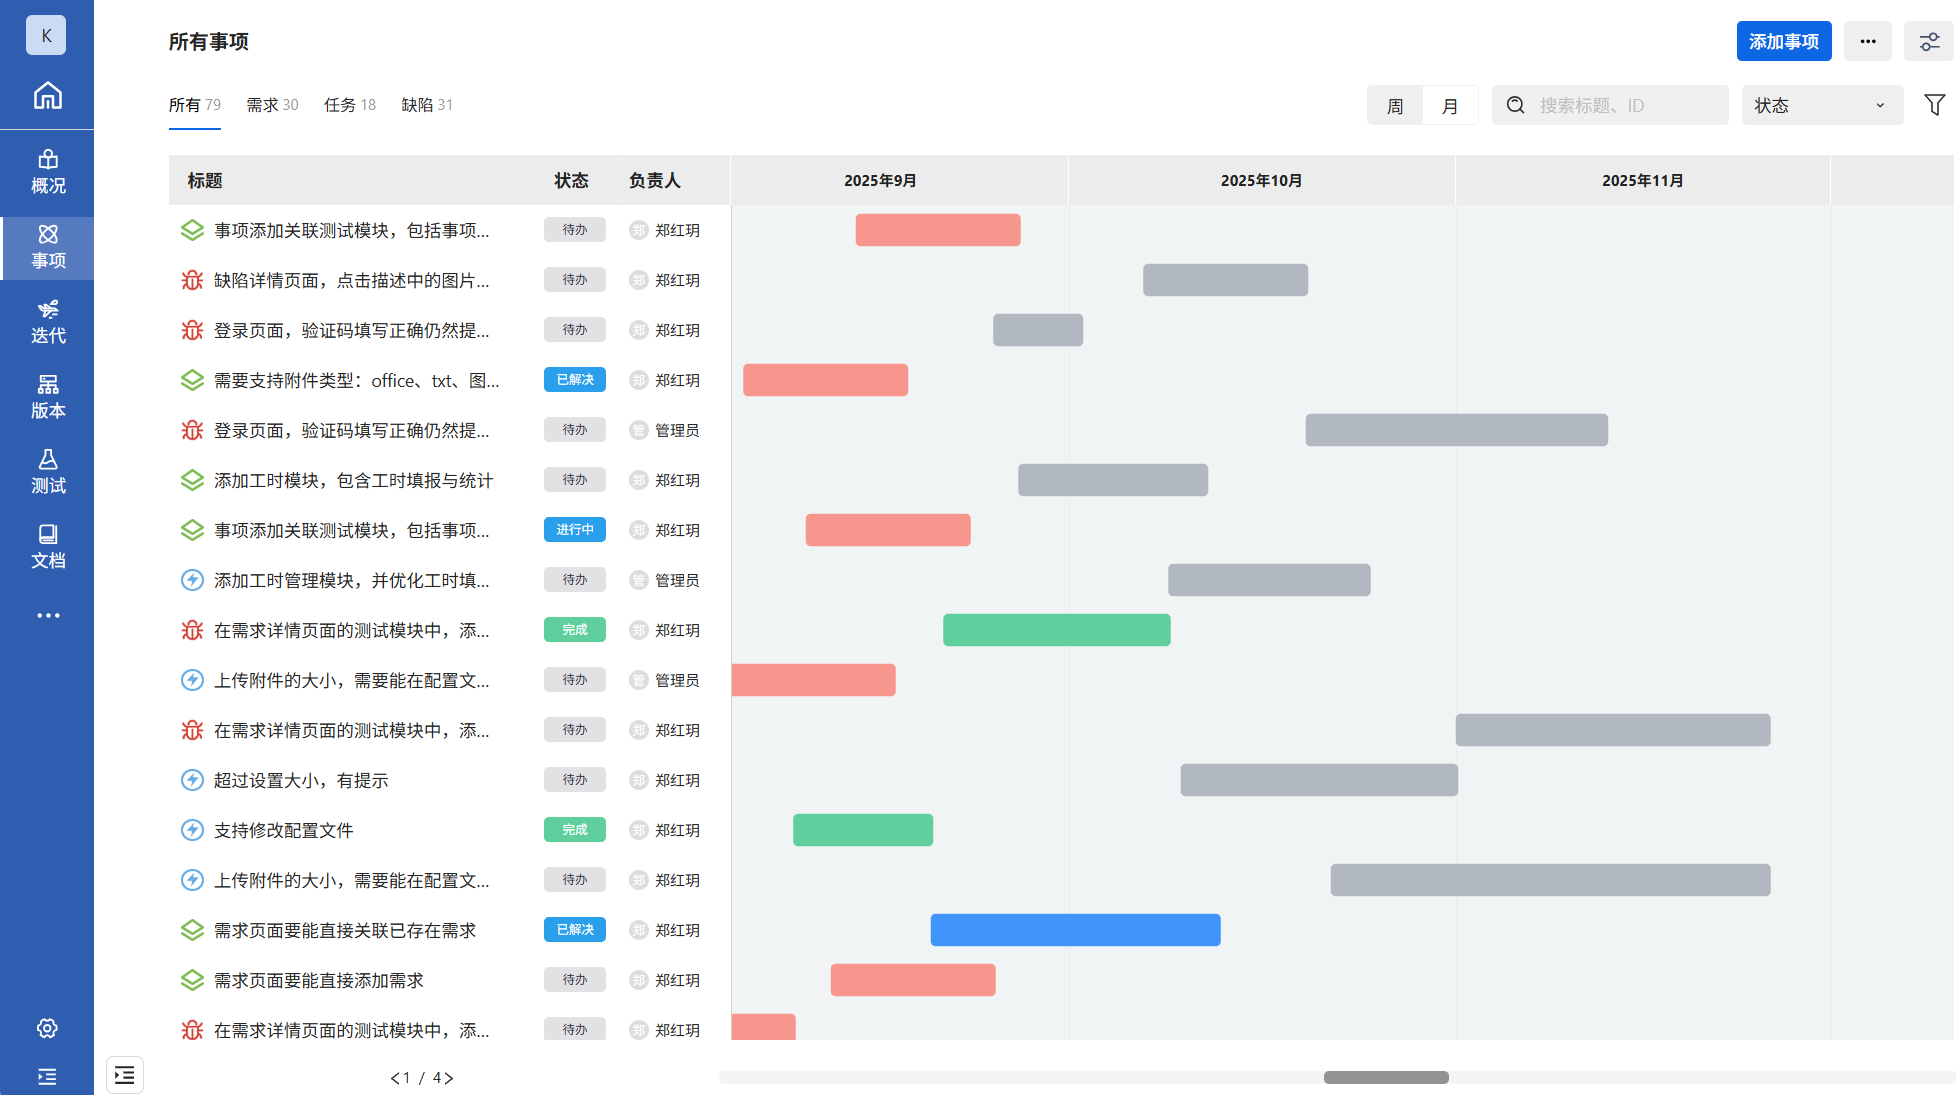Open sidebar settings gear icon

(x=47, y=1028)
